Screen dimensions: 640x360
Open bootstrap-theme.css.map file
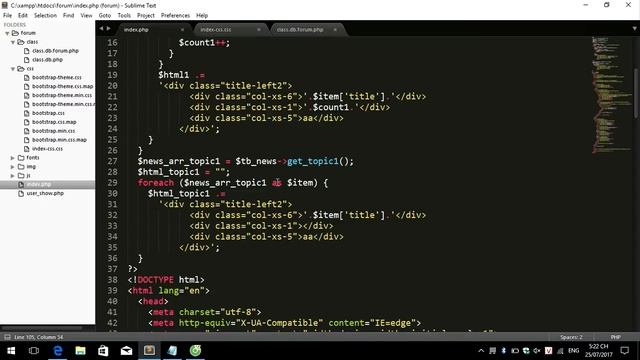coord(62,87)
